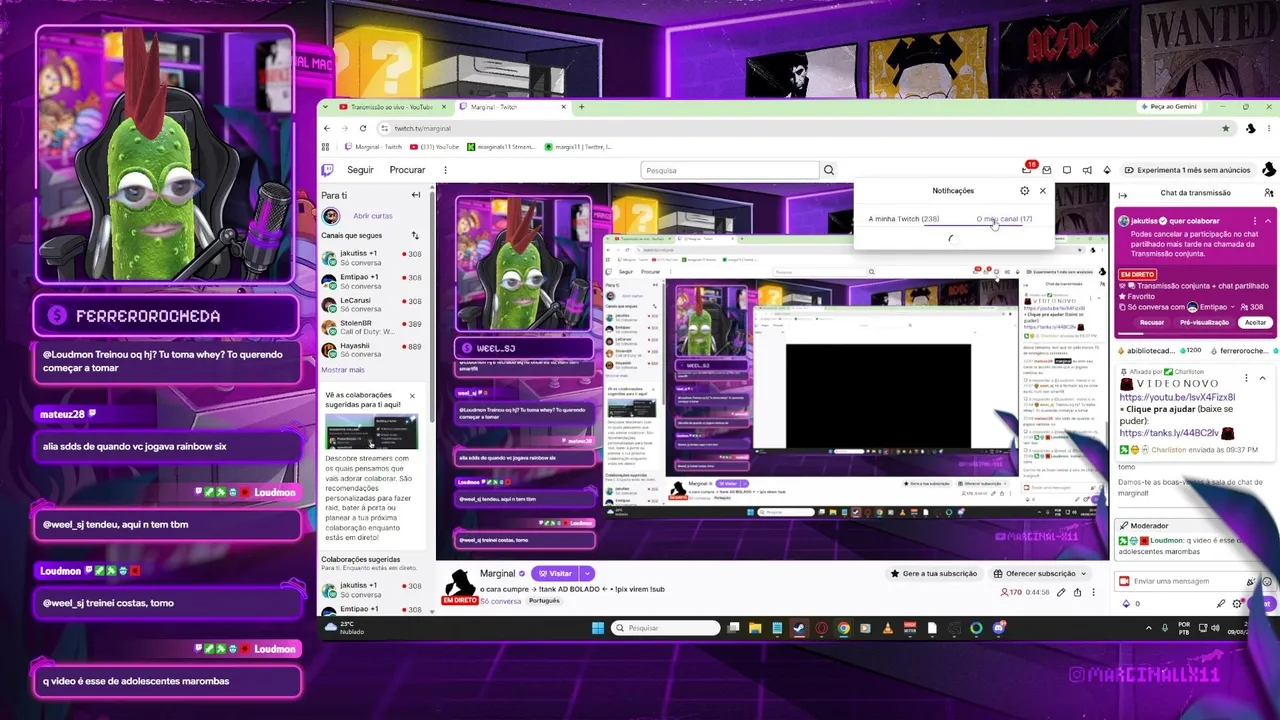Image resolution: width=1280 pixels, height=720 pixels.
Task: Open the Twitch whispers envelope icon
Action: pos(1046,170)
